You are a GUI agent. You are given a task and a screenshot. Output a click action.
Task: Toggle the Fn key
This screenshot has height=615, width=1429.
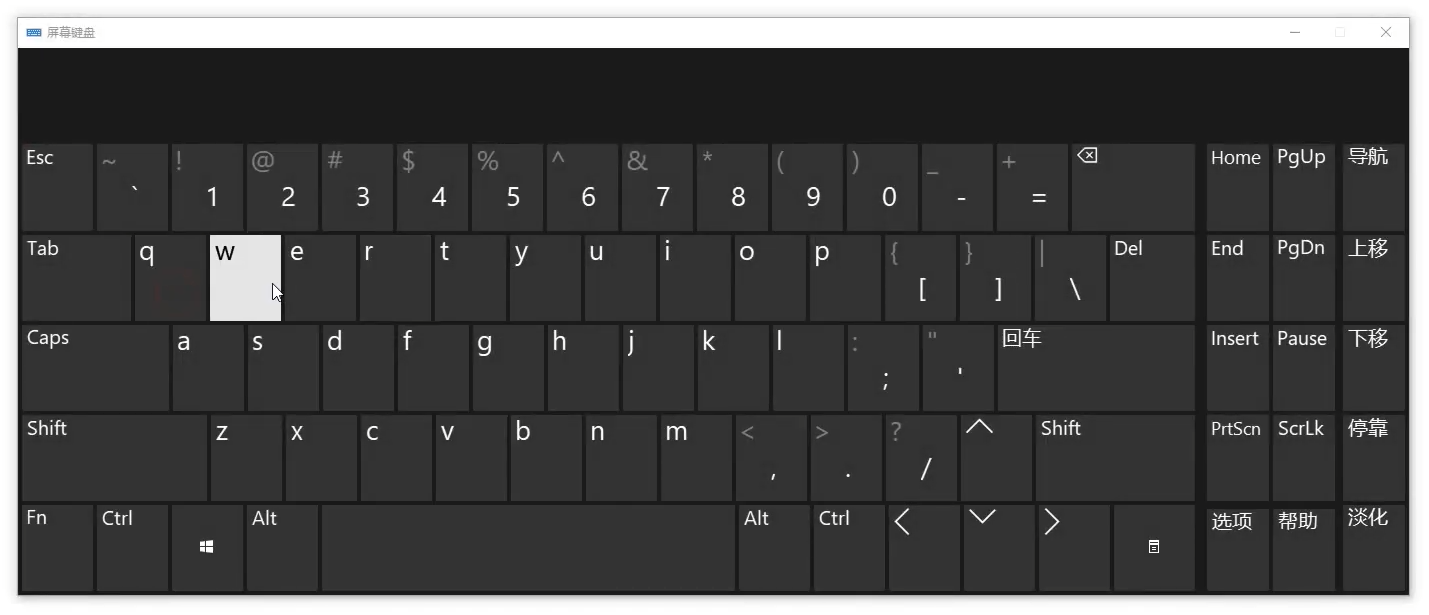click(x=57, y=548)
